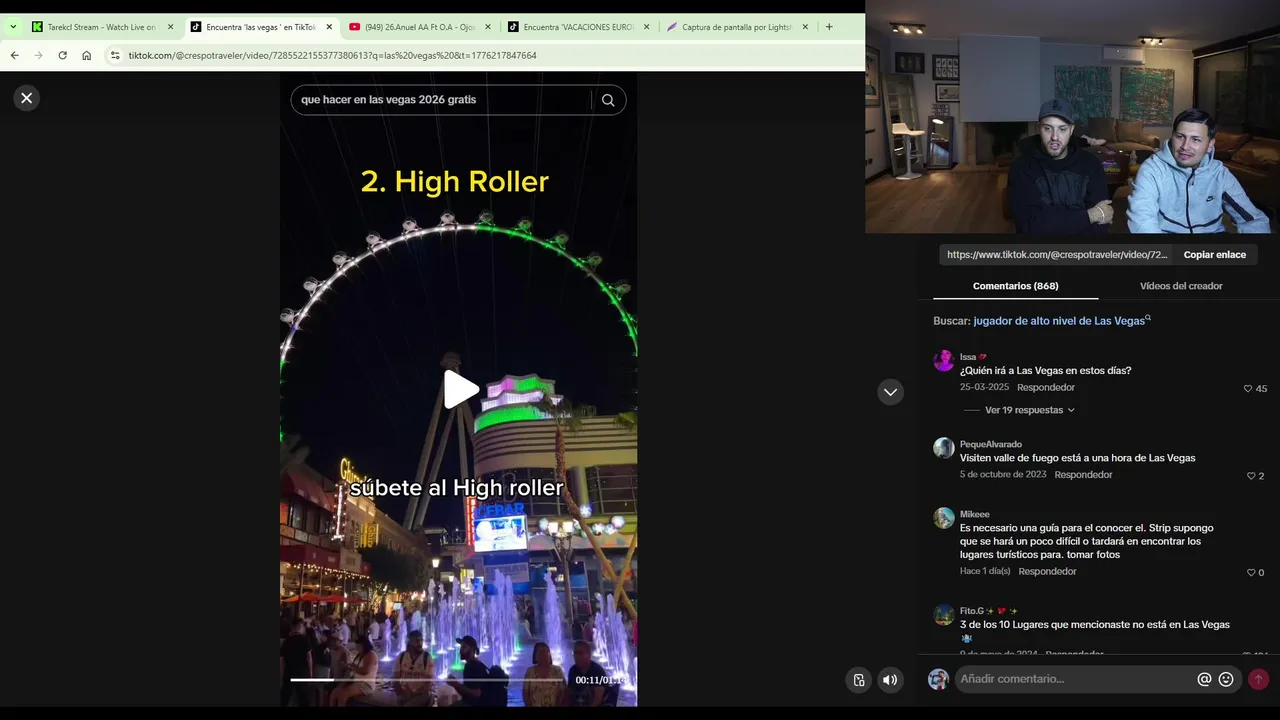The height and width of the screenshot is (720, 1280).
Task: Click 5 de octubre de 2023 date
Action: click(x=1003, y=475)
